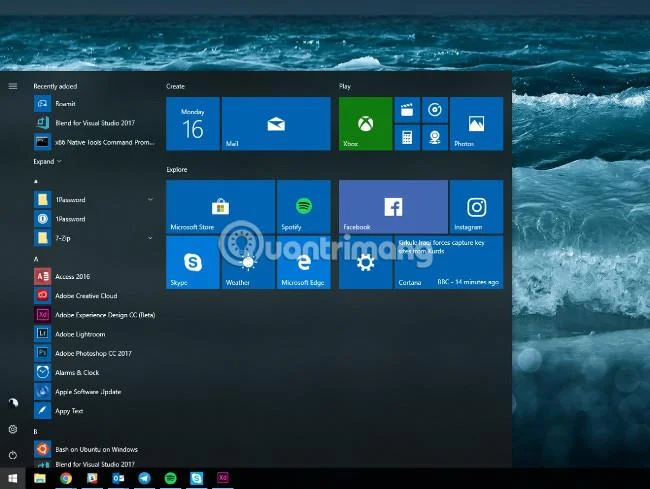Open the Photos tile

[x=476, y=123]
